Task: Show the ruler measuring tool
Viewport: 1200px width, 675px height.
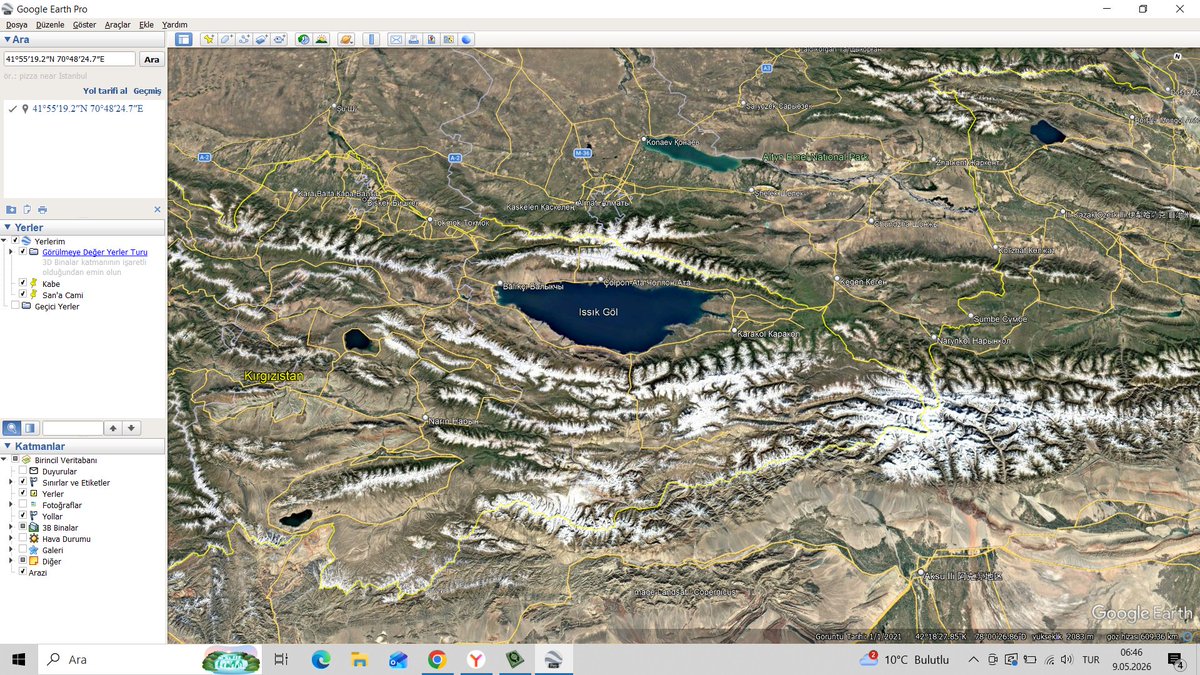Action: point(371,39)
